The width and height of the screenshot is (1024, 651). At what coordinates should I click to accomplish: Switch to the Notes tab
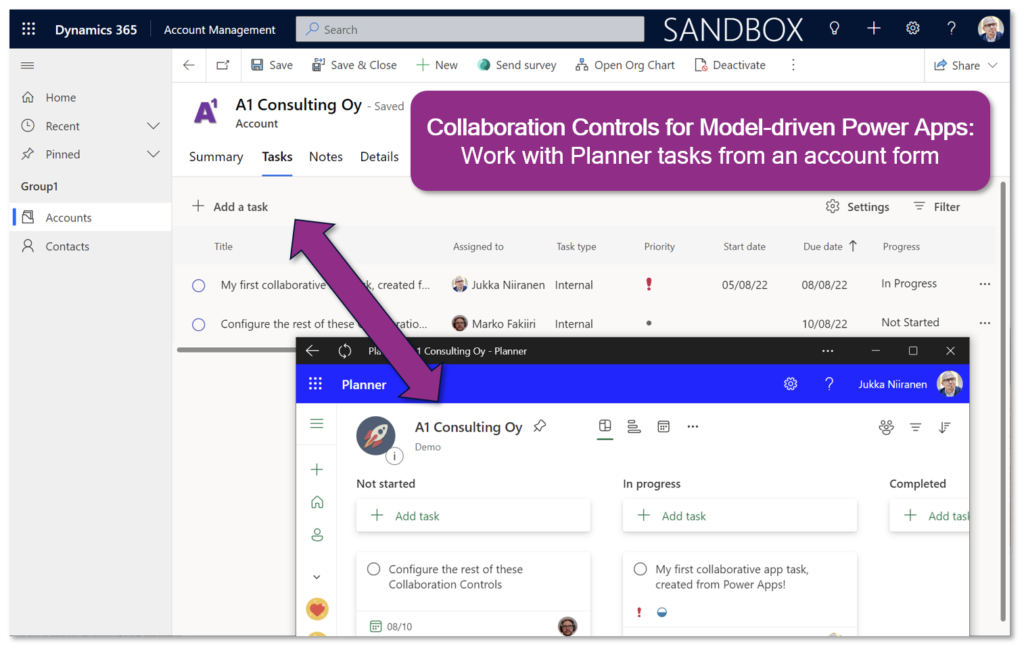[x=326, y=157]
